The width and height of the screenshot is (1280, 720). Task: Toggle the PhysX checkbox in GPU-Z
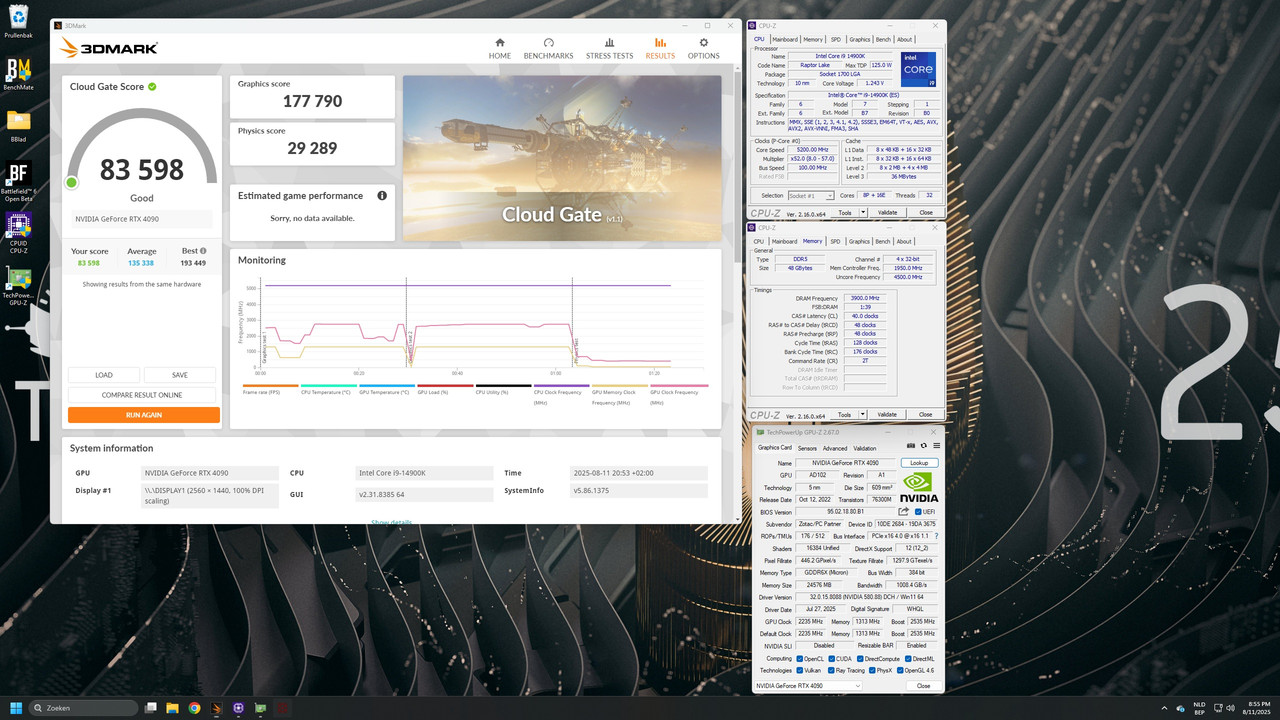point(872,670)
